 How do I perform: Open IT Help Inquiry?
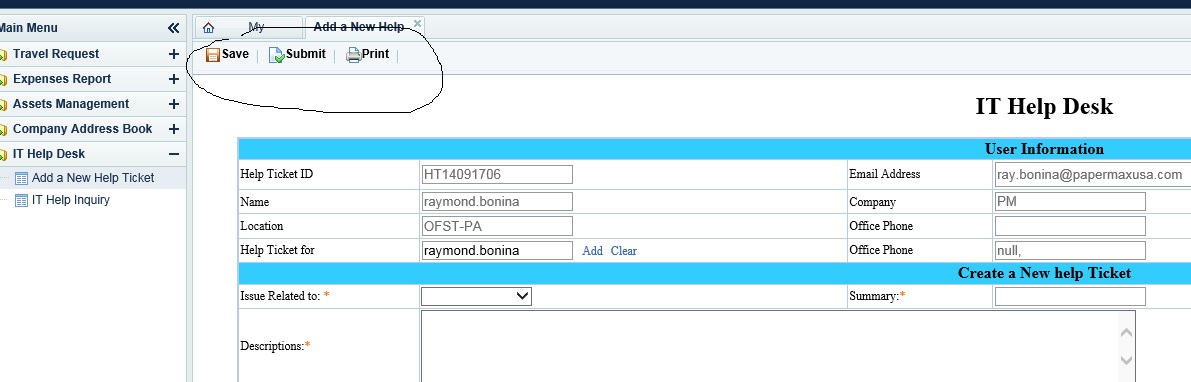click(71, 200)
